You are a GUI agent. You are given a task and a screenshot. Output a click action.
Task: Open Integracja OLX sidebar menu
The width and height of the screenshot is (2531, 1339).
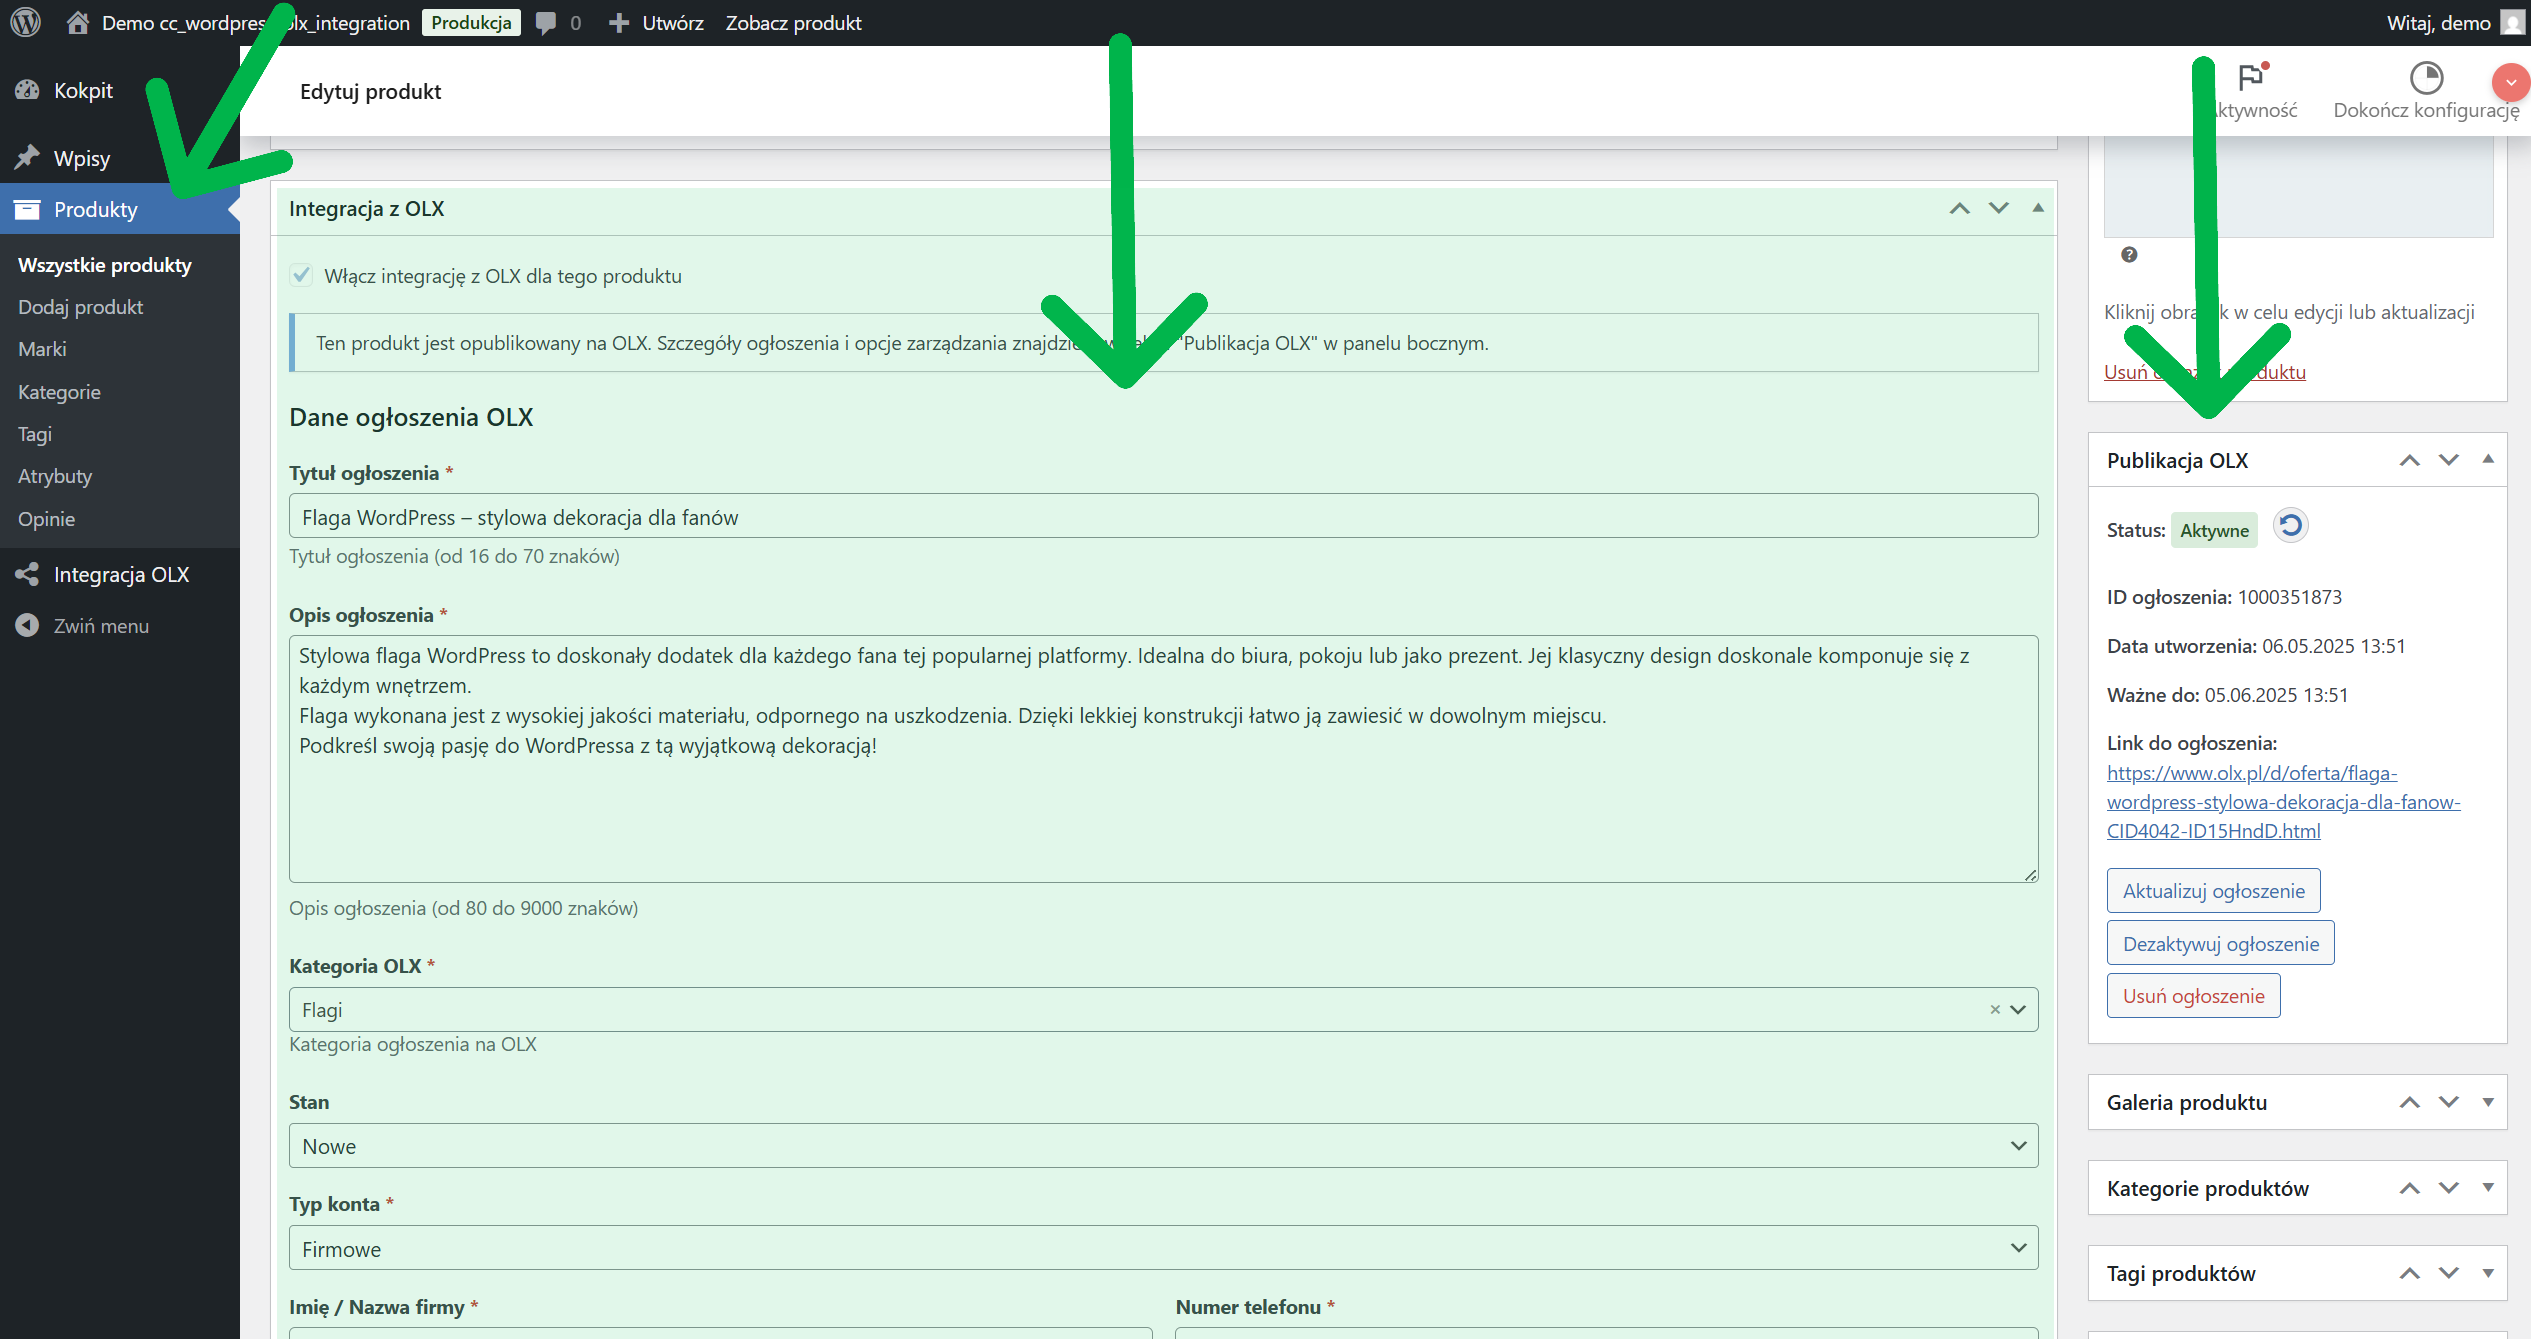pyautogui.click(x=120, y=574)
